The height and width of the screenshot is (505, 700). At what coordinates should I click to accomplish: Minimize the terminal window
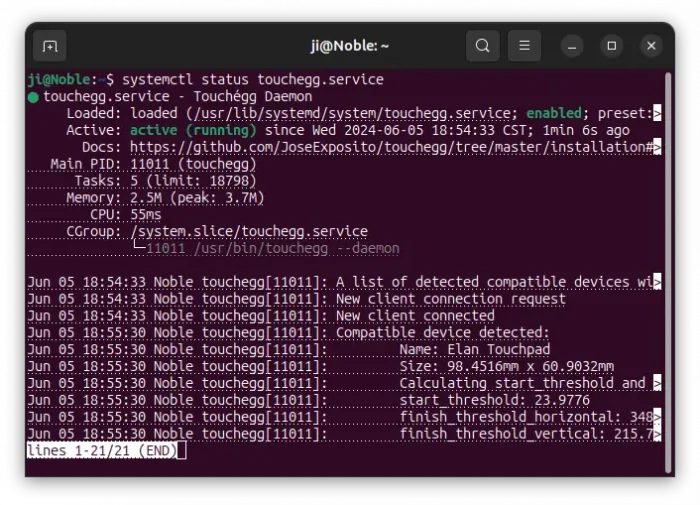pyautogui.click(x=572, y=46)
